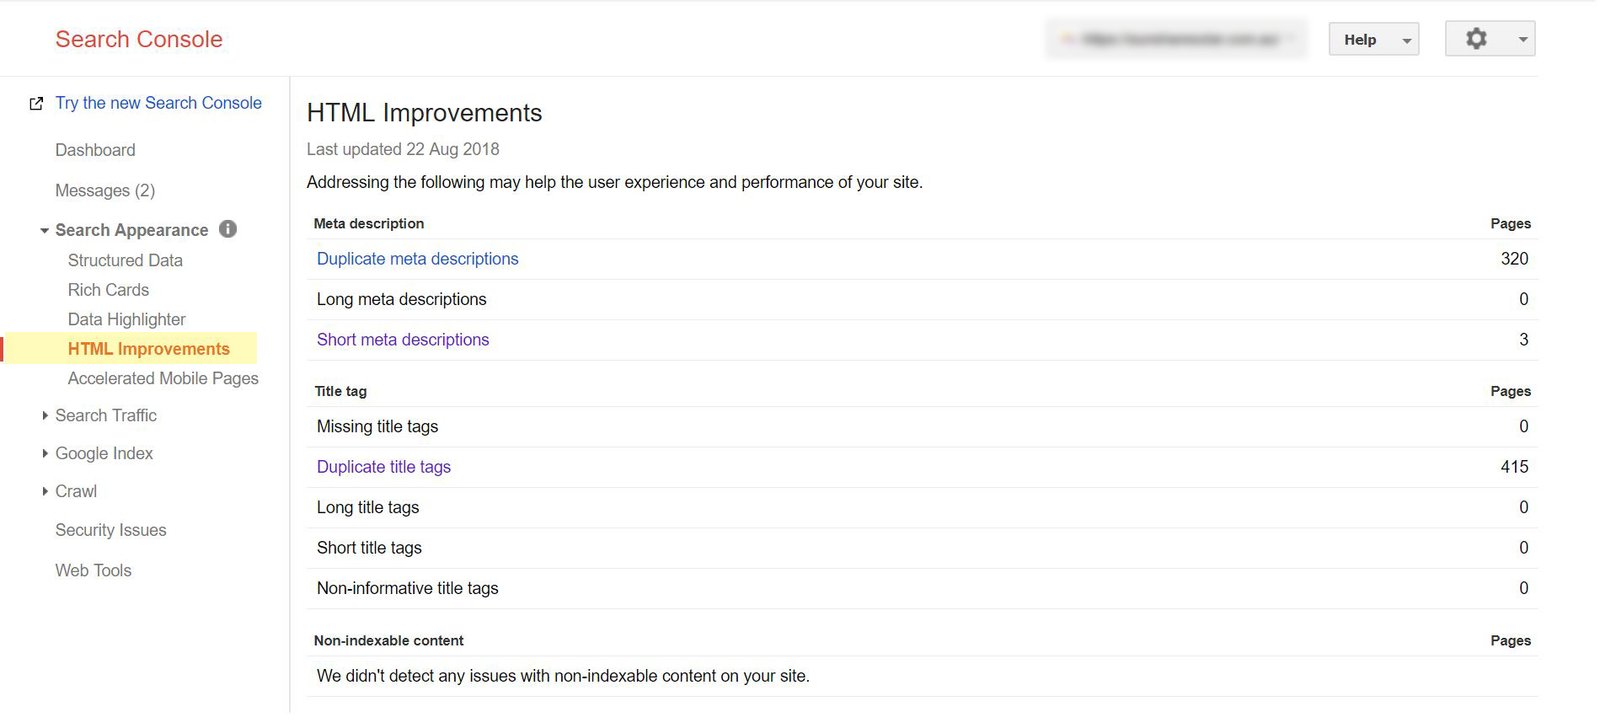Open Duplicate meta descriptions report
This screenshot has width=1600, height=723.
pyautogui.click(x=417, y=259)
